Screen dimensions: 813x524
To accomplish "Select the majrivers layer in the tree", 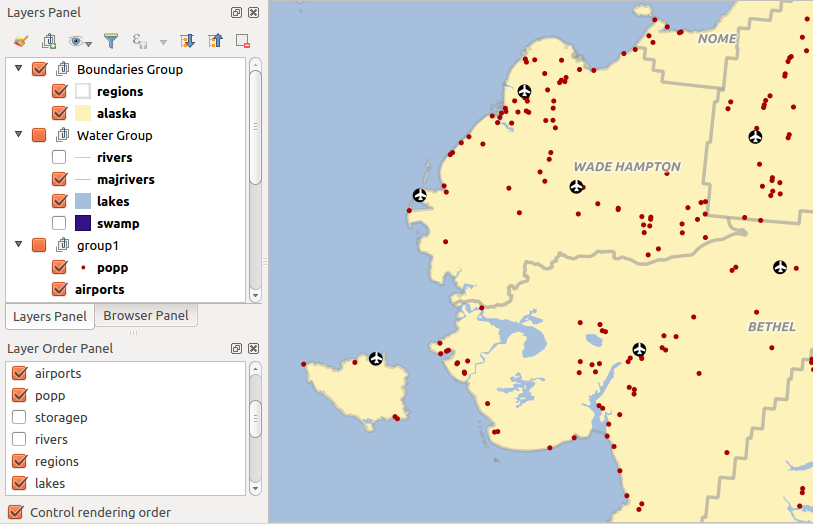I will [x=125, y=179].
